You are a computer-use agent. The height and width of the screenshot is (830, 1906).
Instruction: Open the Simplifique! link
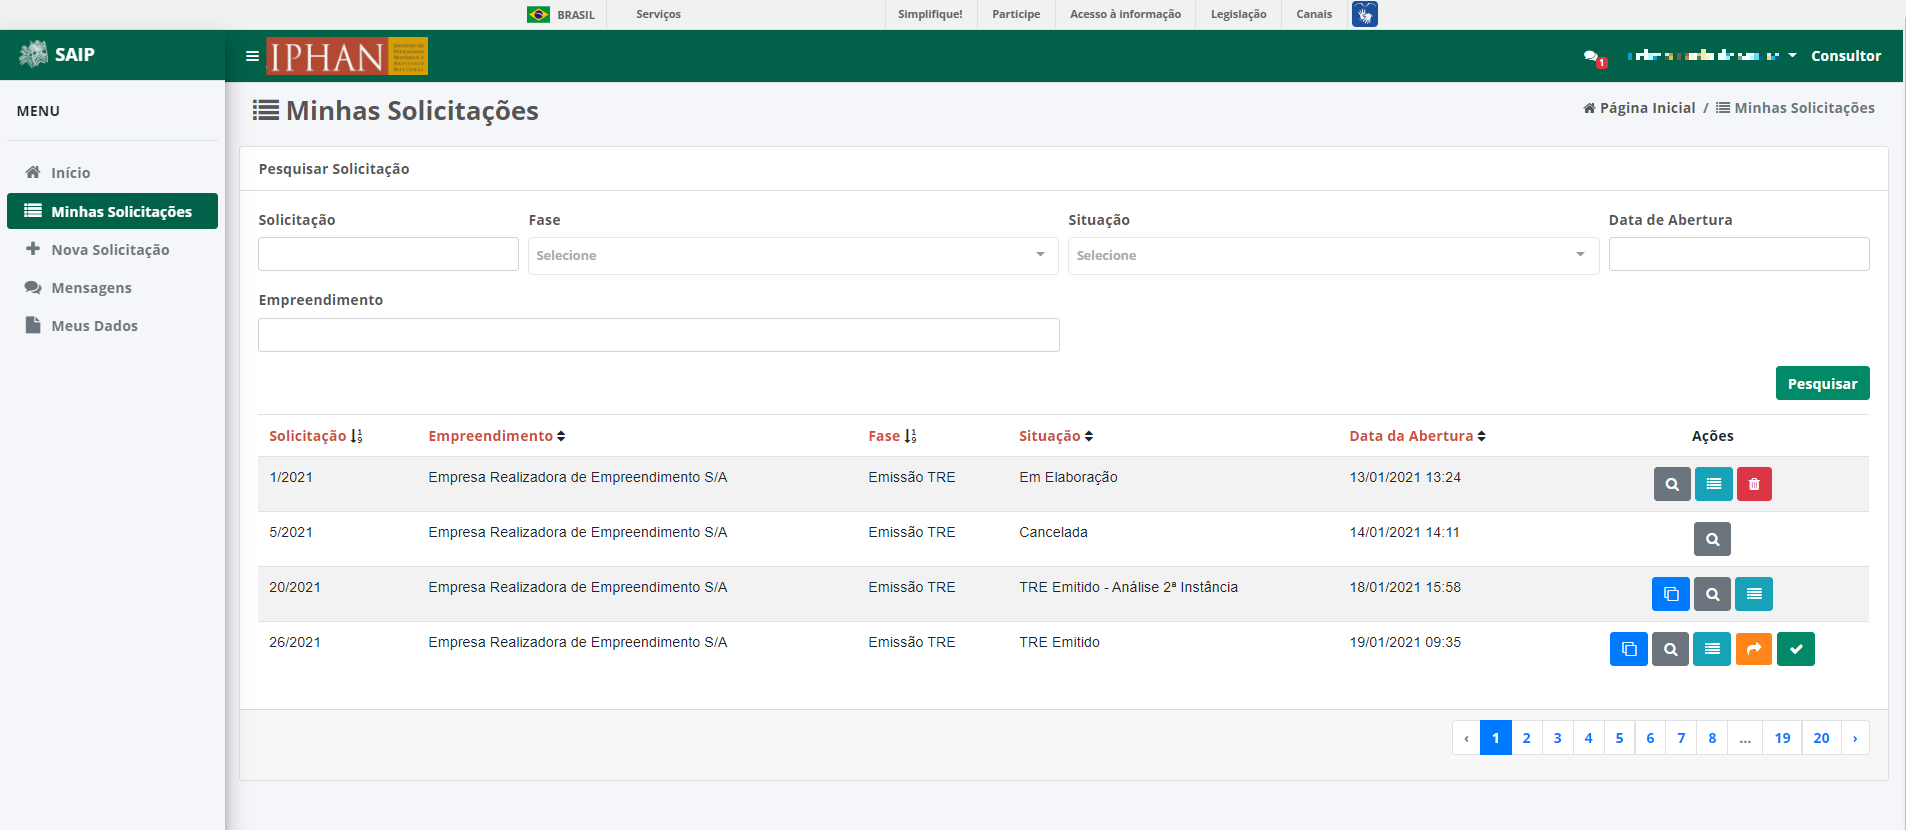click(930, 14)
